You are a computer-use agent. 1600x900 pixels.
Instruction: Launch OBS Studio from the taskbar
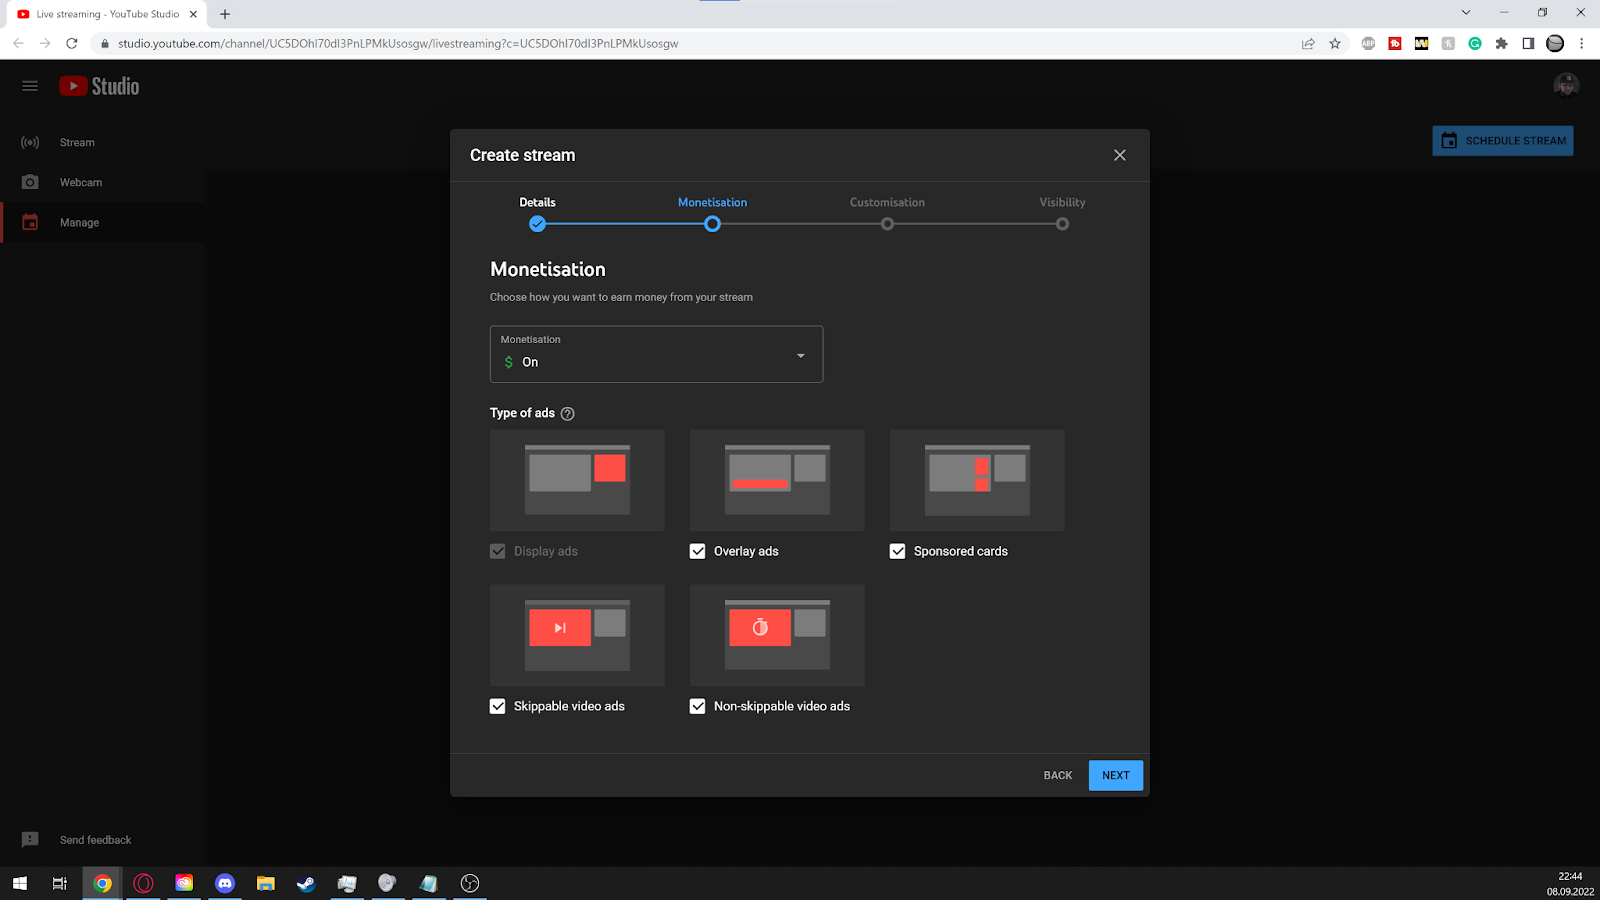(x=470, y=883)
